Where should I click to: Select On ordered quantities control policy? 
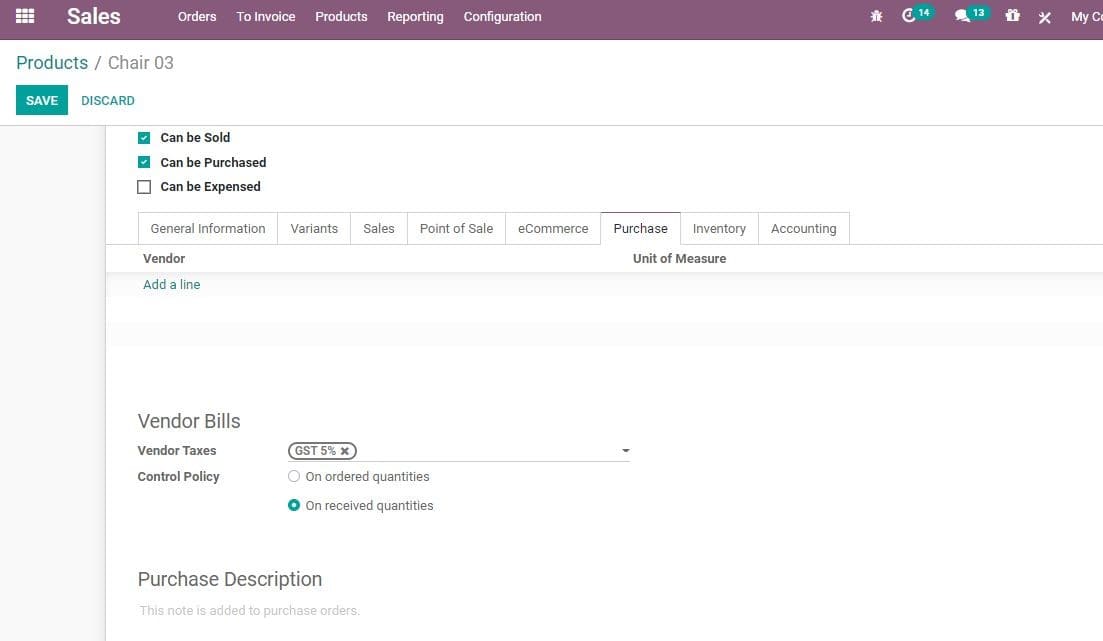[x=294, y=476]
